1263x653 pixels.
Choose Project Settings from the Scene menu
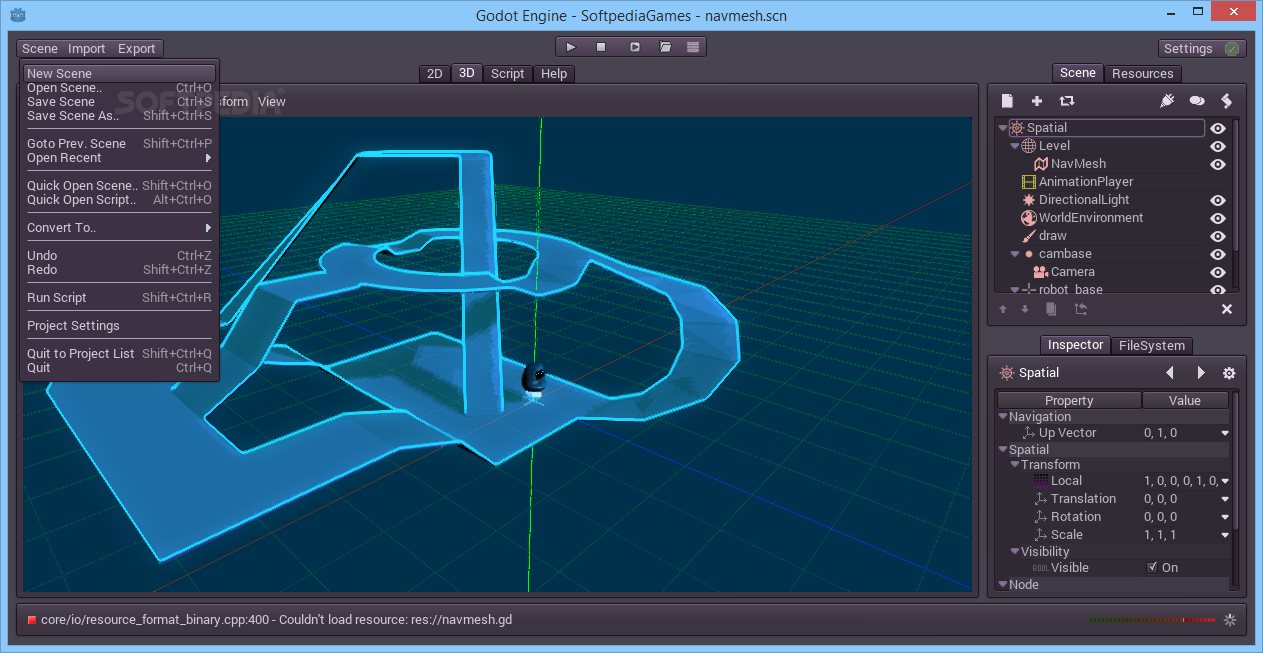[x=73, y=326]
